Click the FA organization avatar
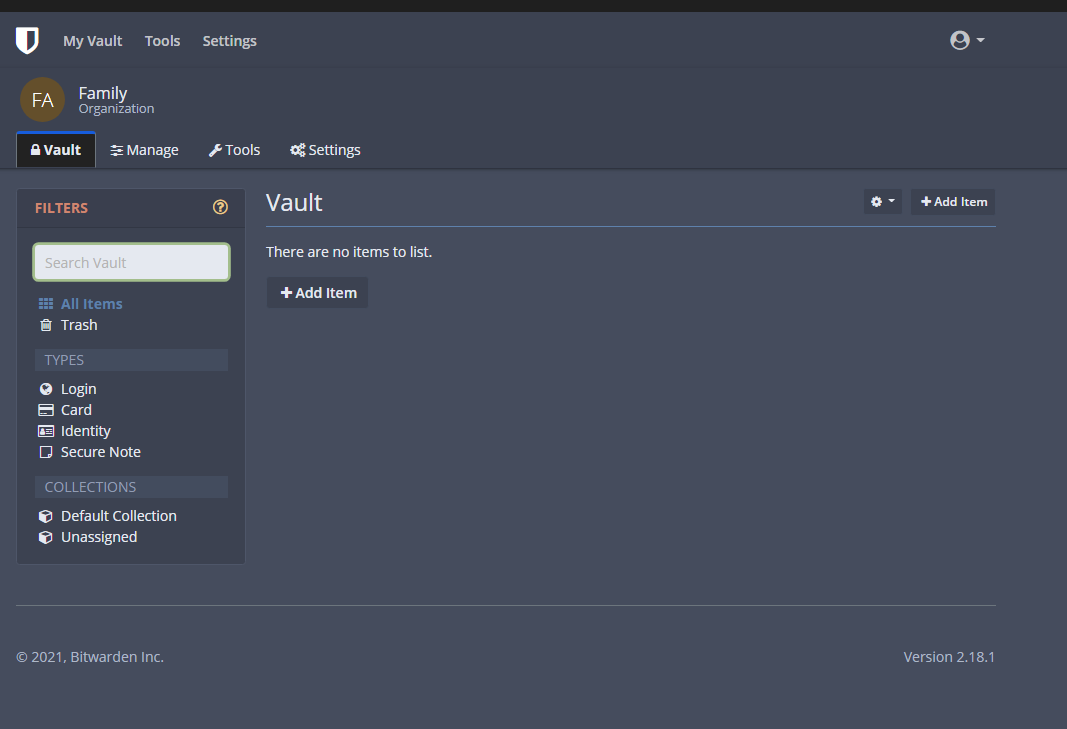 (x=42, y=100)
